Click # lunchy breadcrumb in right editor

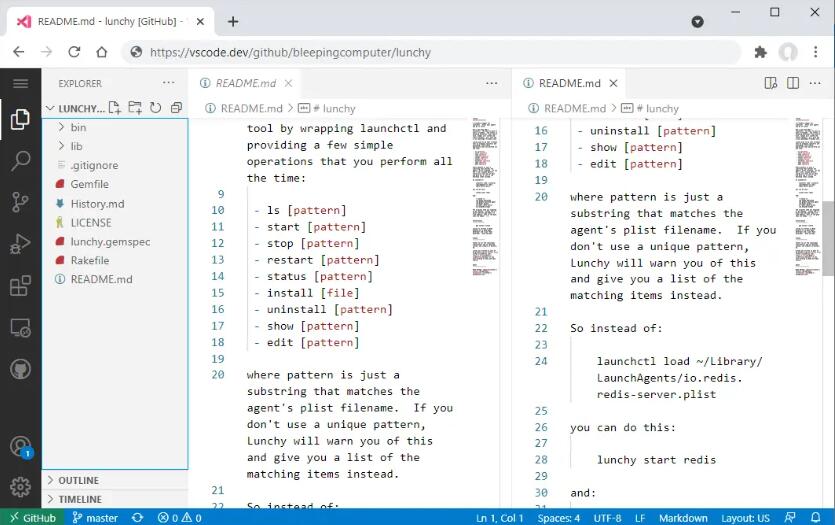pyautogui.click(x=650, y=109)
